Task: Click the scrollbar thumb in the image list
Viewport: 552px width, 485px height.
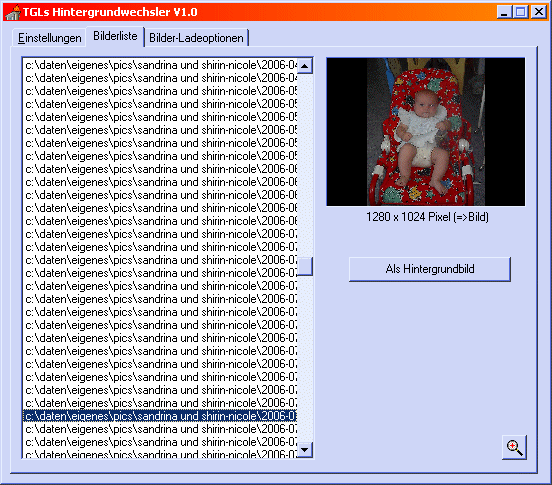Action: 305,266
